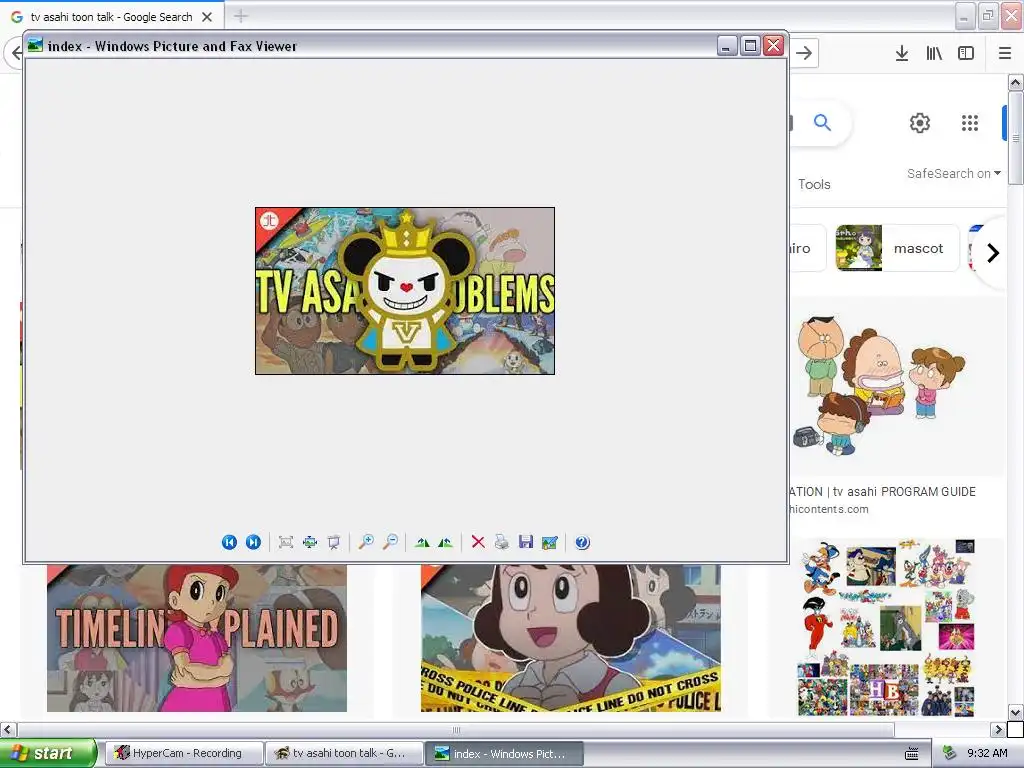Switch to index Windows Picture taskbar item
The height and width of the screenshot is (768, 1024).
click(504, 753)
